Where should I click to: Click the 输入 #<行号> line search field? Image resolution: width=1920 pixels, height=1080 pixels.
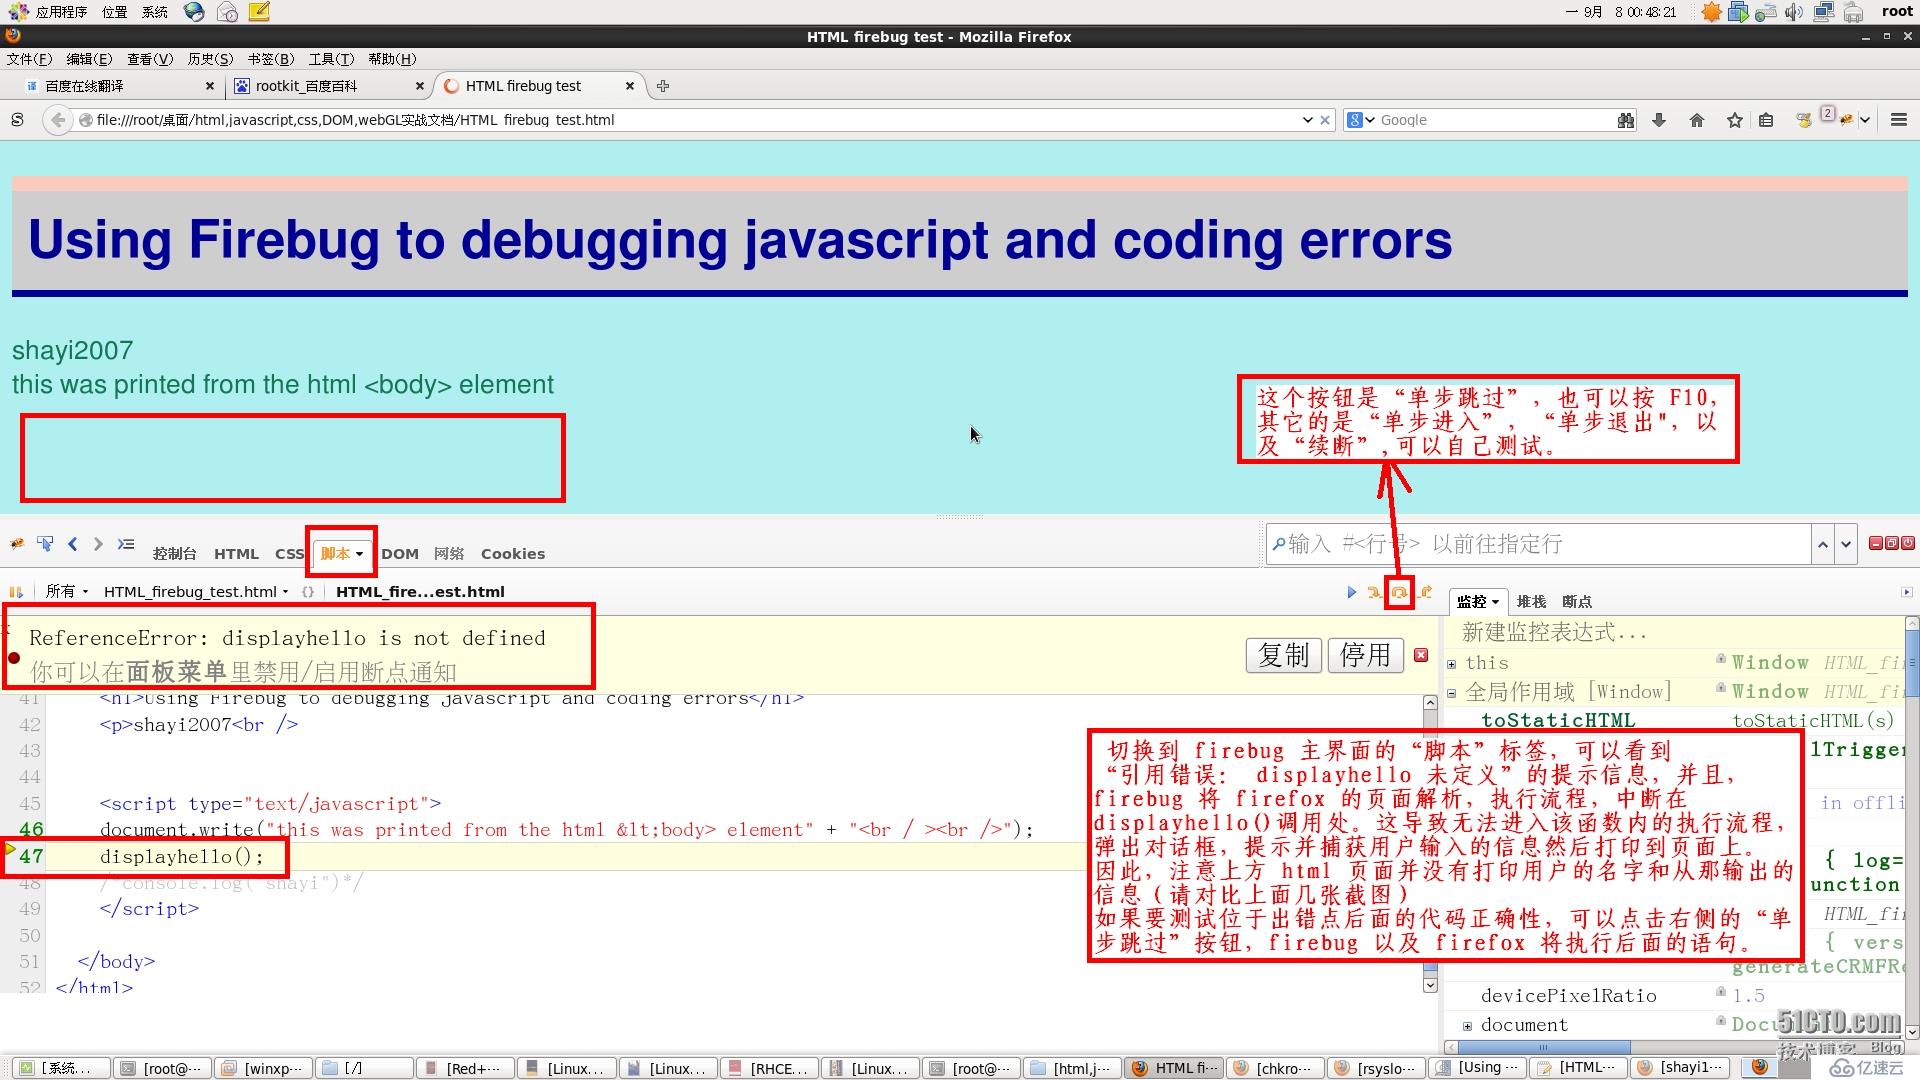click(1539, 544)
